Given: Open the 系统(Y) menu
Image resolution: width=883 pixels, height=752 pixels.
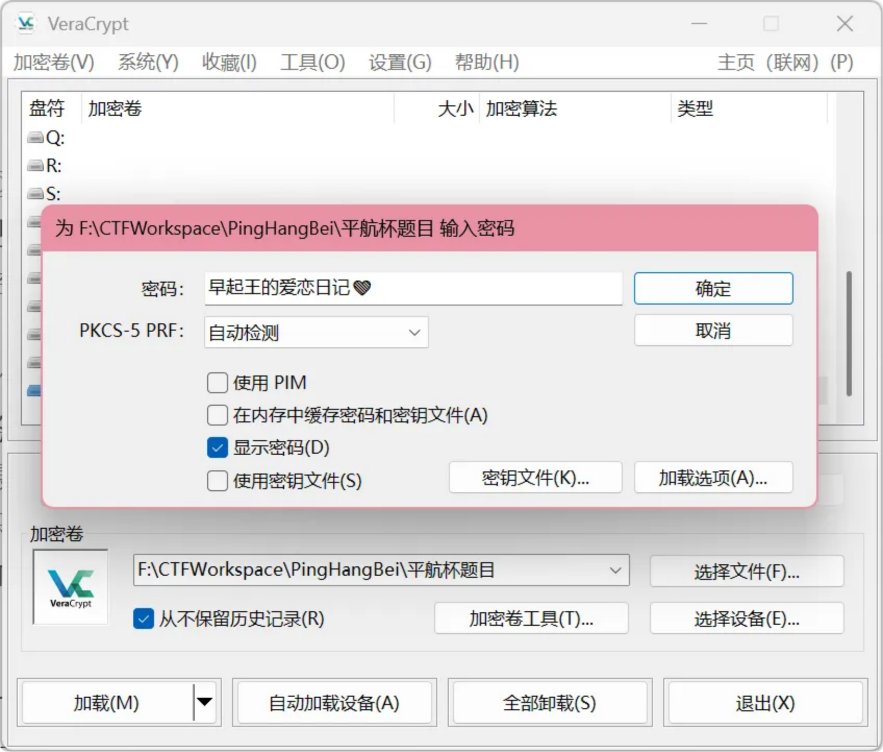Looking at the screenshot, I should pyautogui.click(x=148, y=62).
